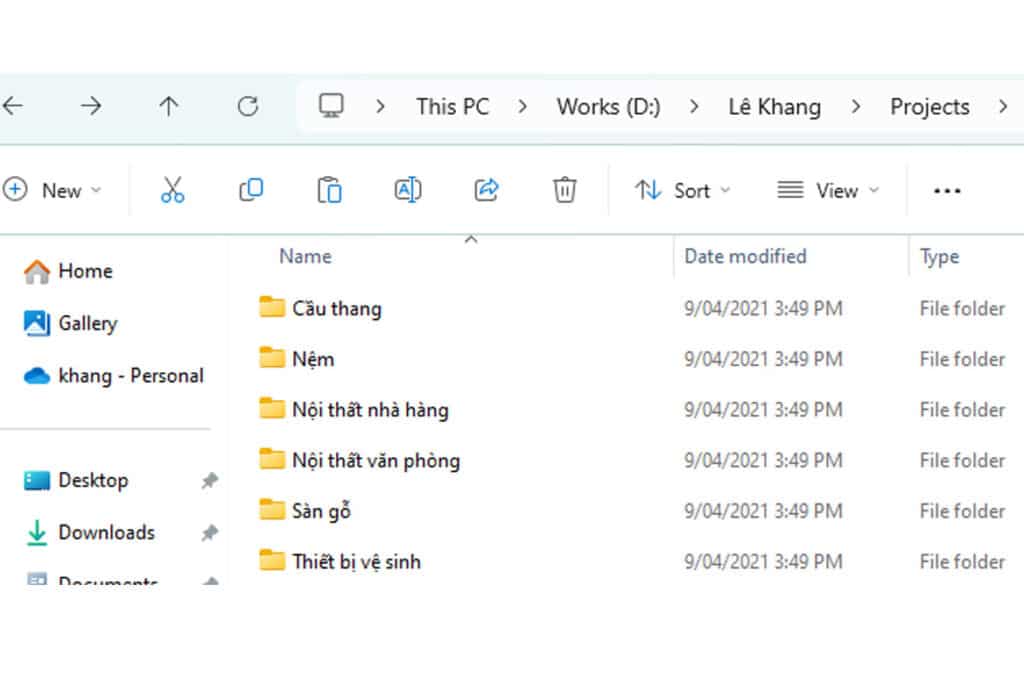Viewport: 1024px width, 683px height.
Task: Sort by the Name column header
Action: click(x=305, y=256)
